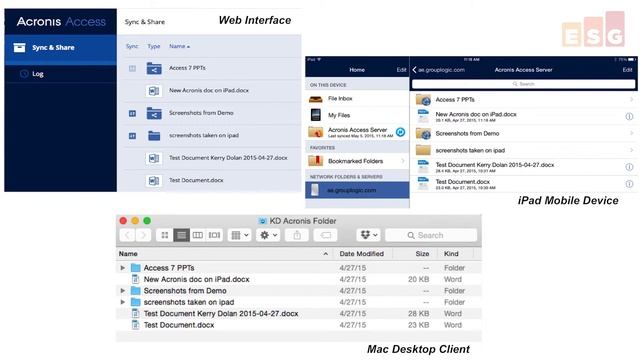The image size is (640, 360).
Task: Select ae.grouplogic.com network server on iPad
Action: point(357,190)
